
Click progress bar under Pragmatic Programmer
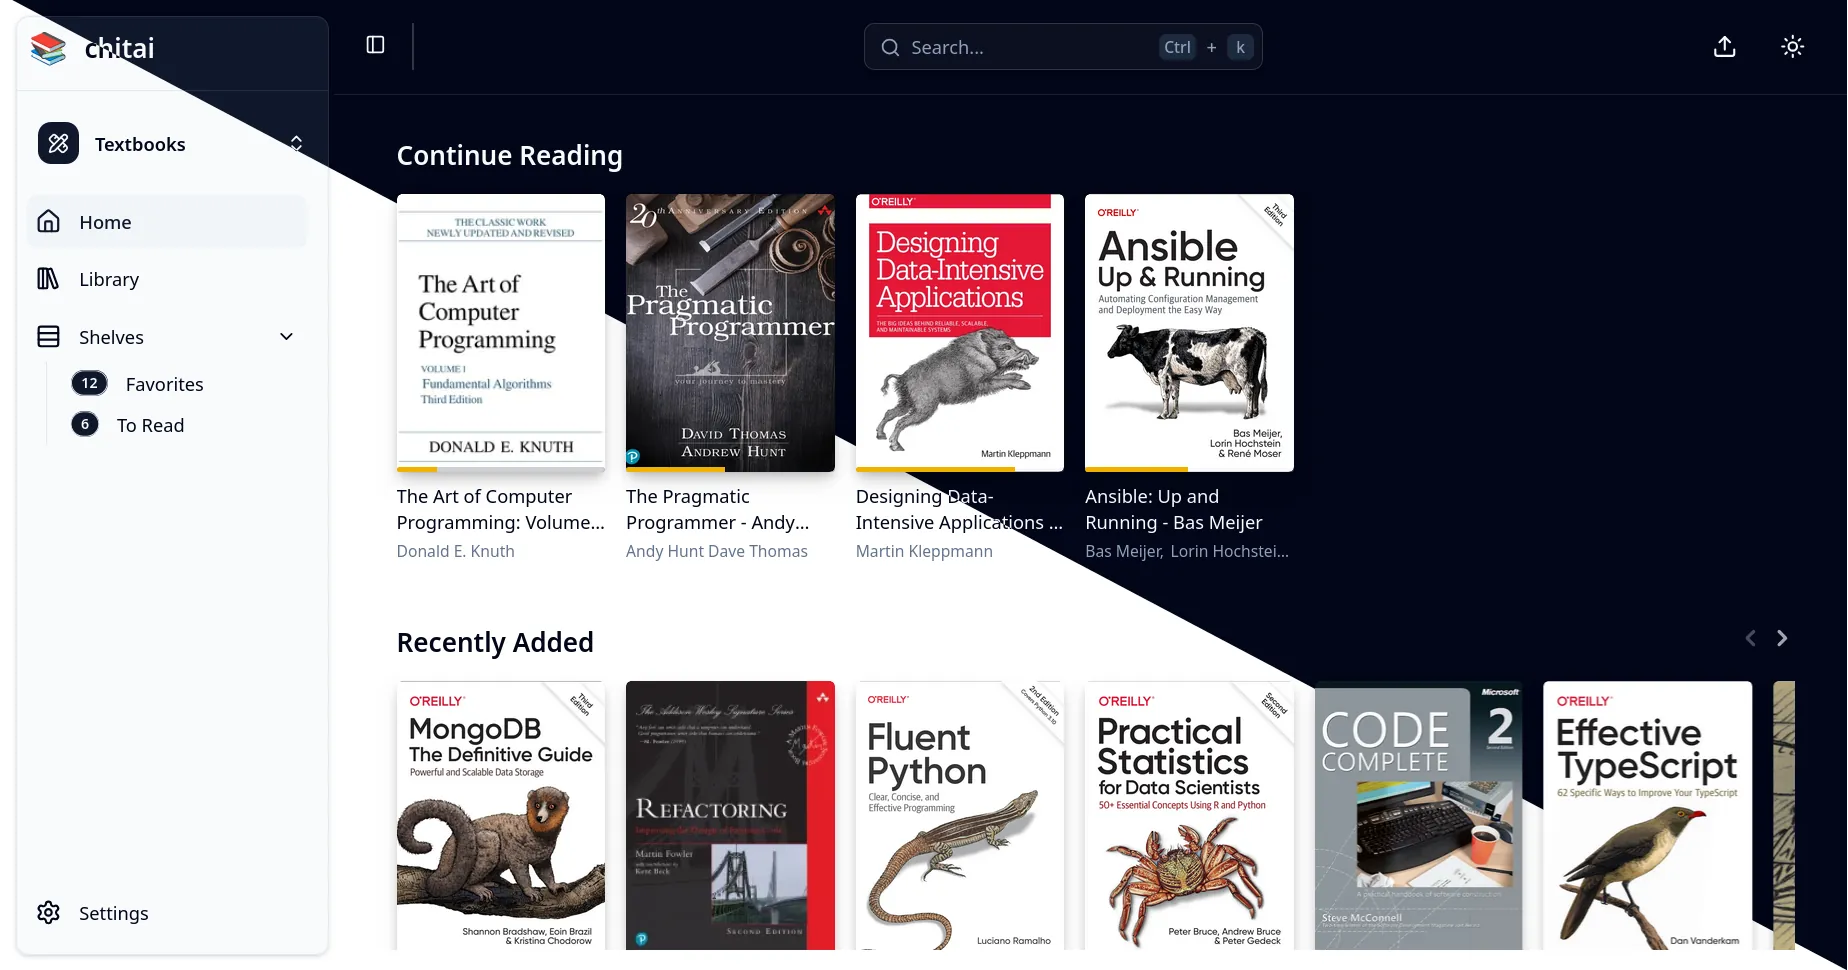point(730,469)
